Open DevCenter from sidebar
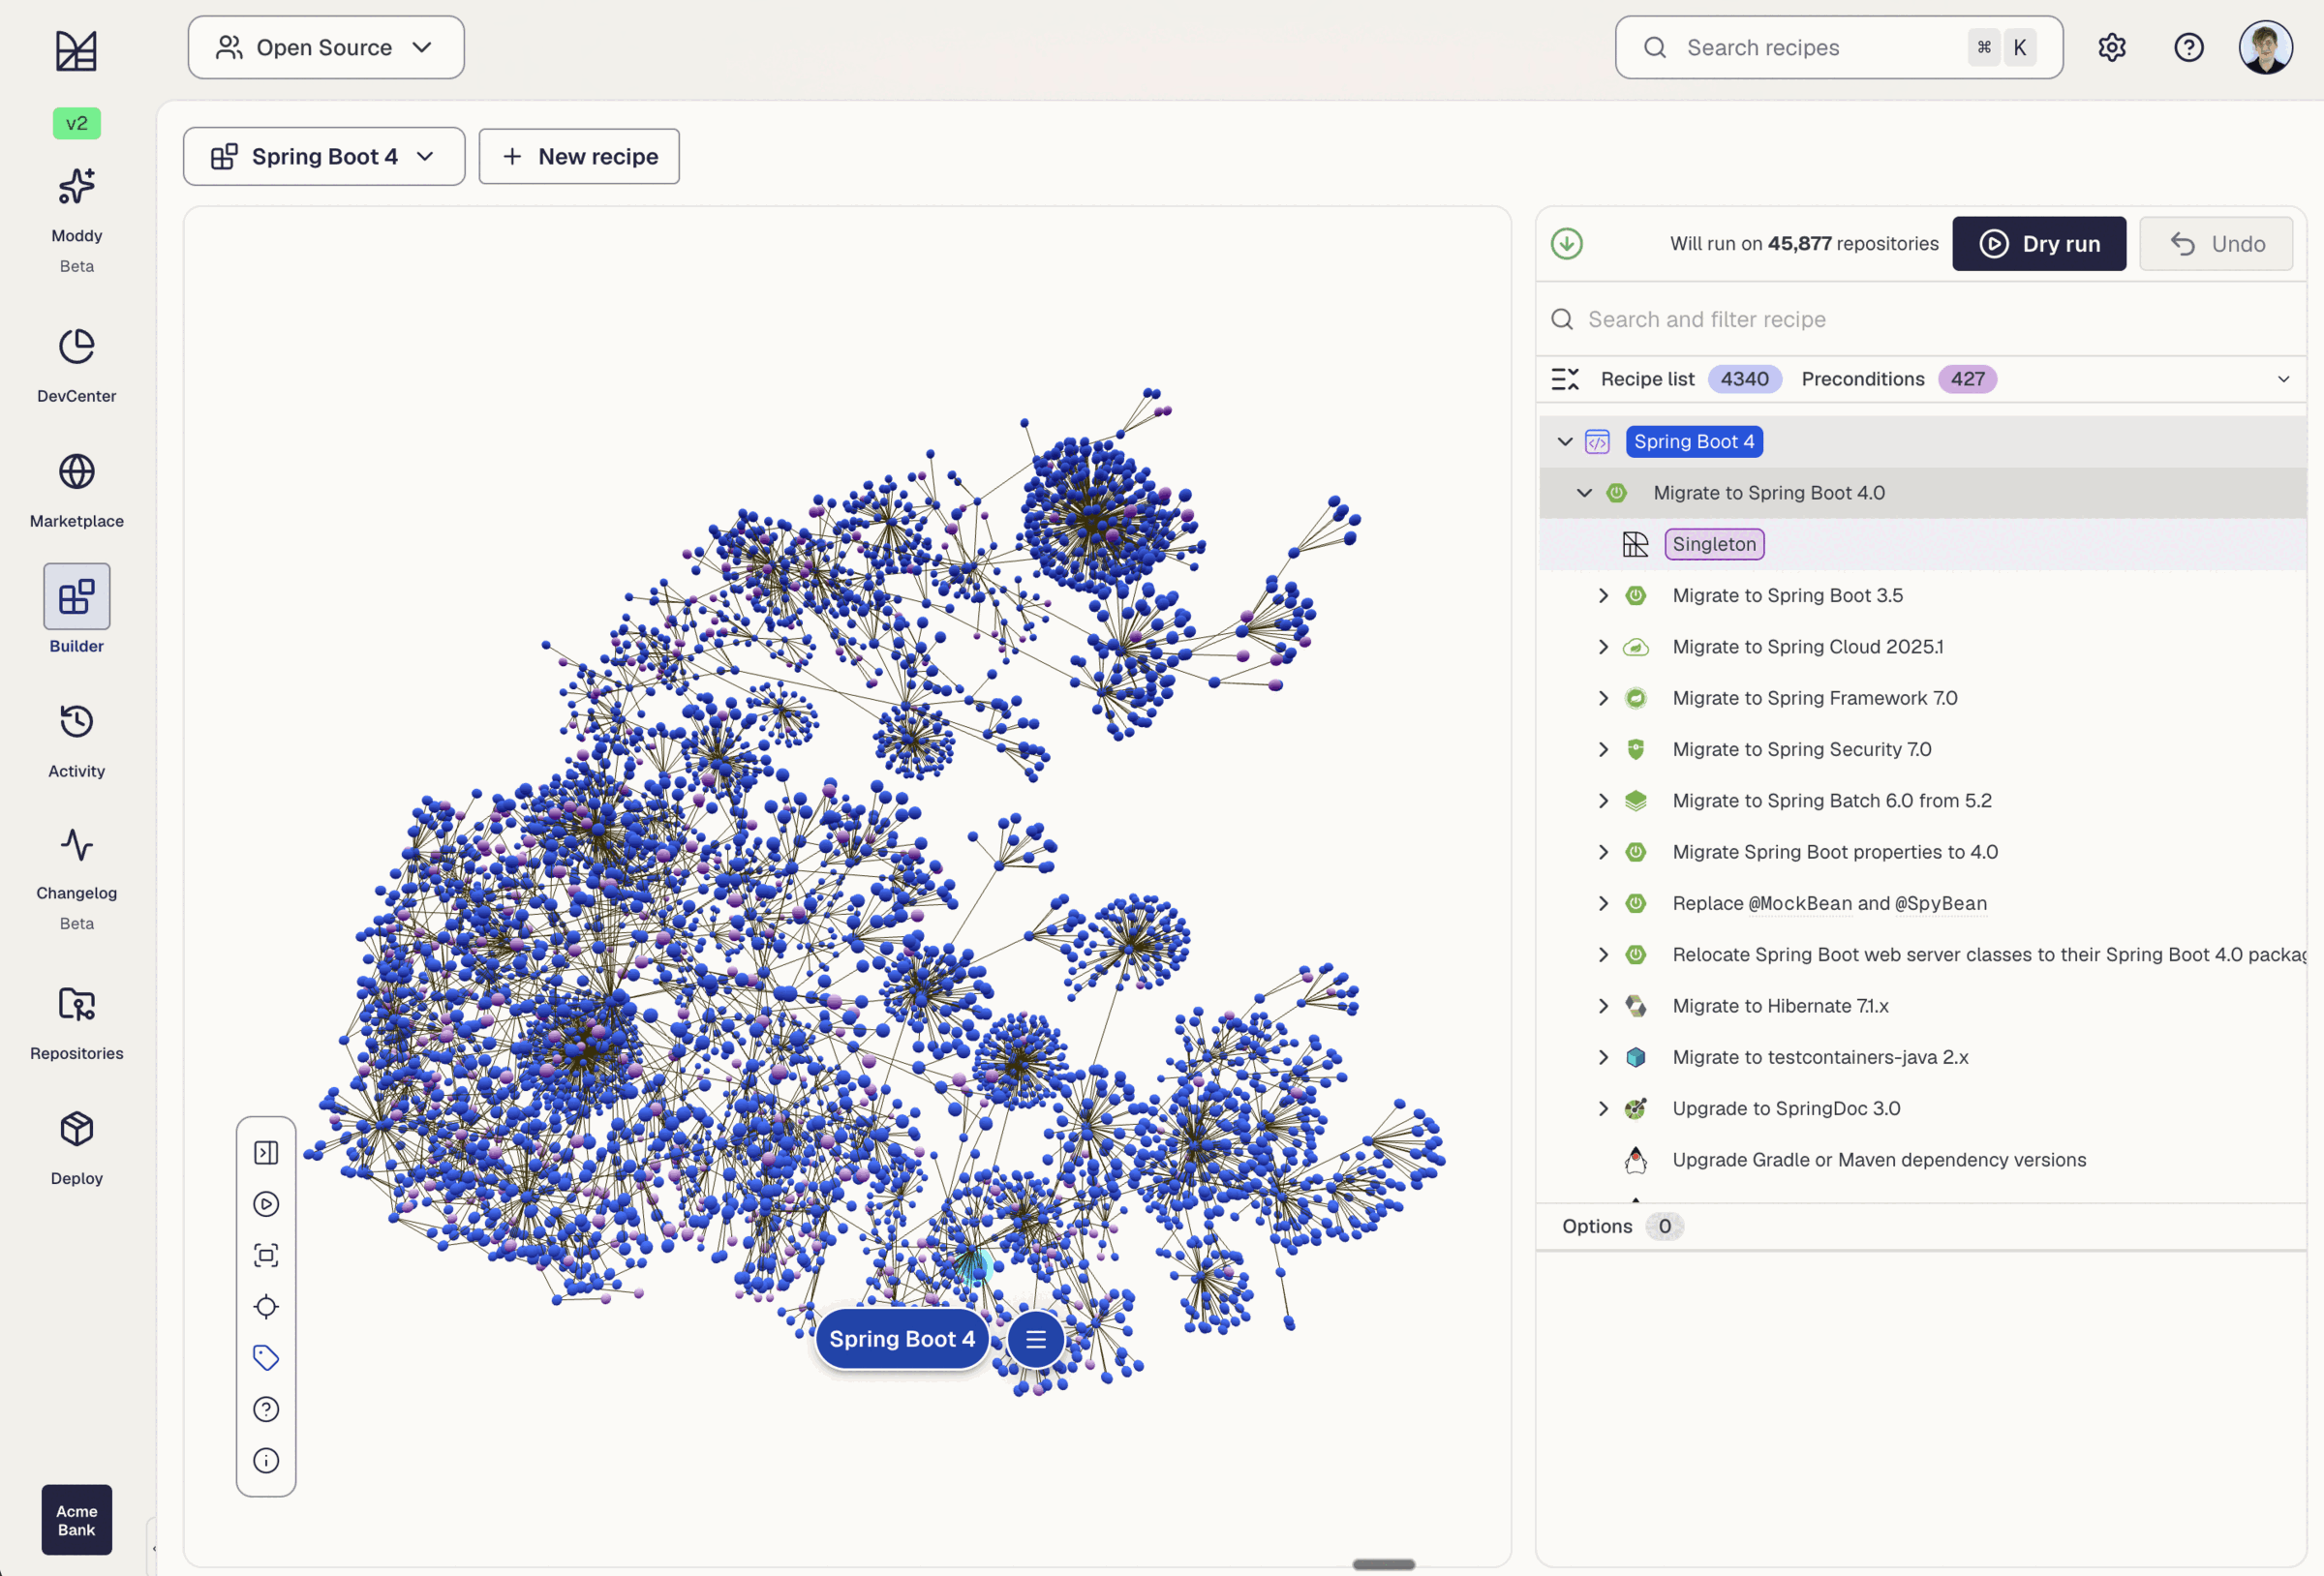Viewport: 2324px width, 1576px height. pos(76,365)
